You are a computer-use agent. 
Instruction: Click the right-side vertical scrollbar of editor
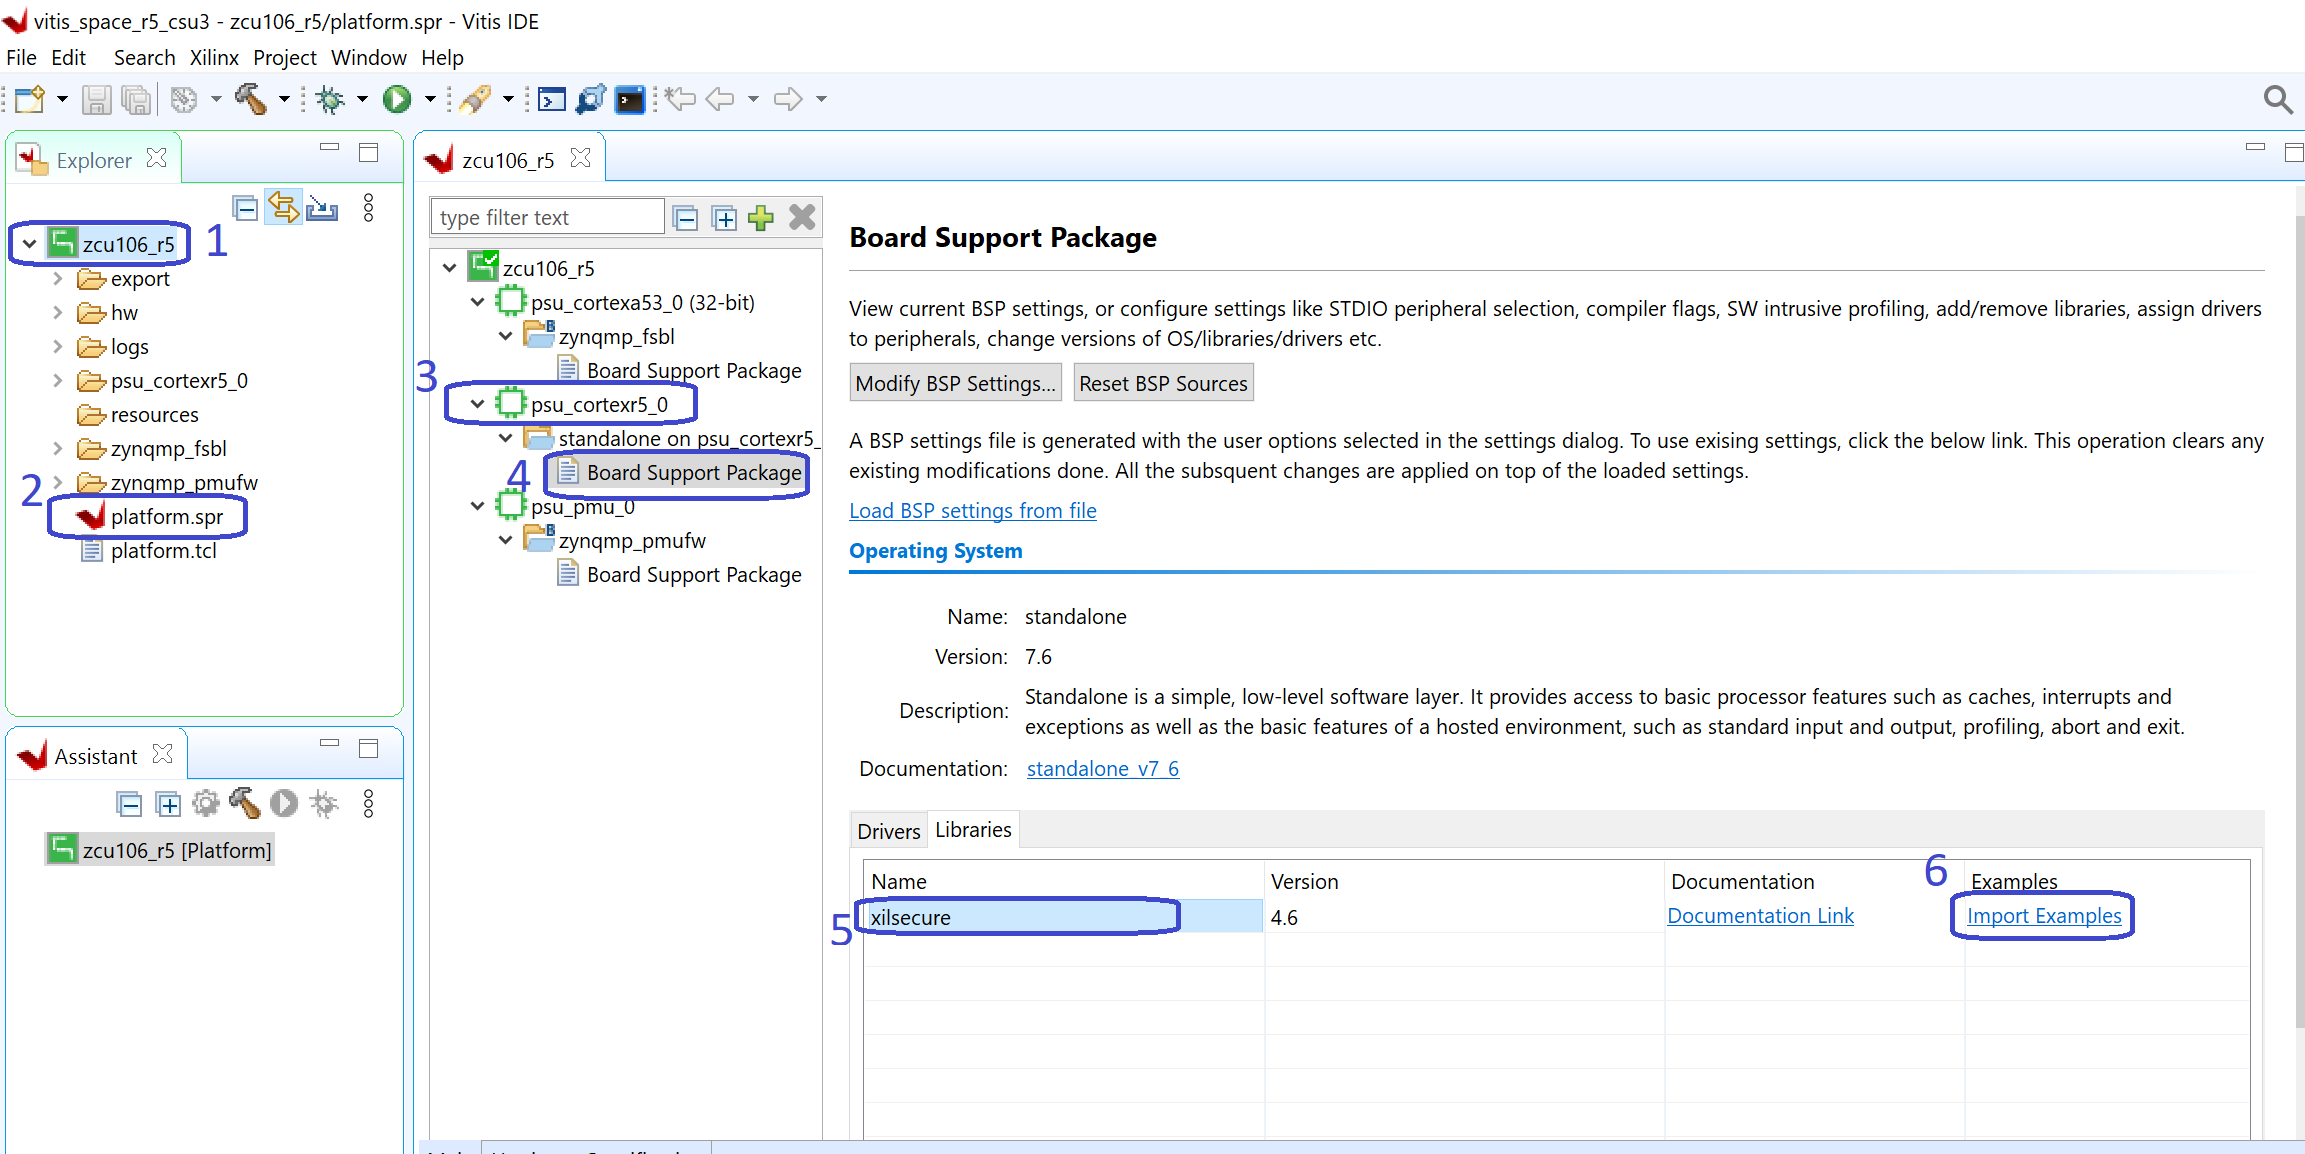click(x=2299, y=620)
